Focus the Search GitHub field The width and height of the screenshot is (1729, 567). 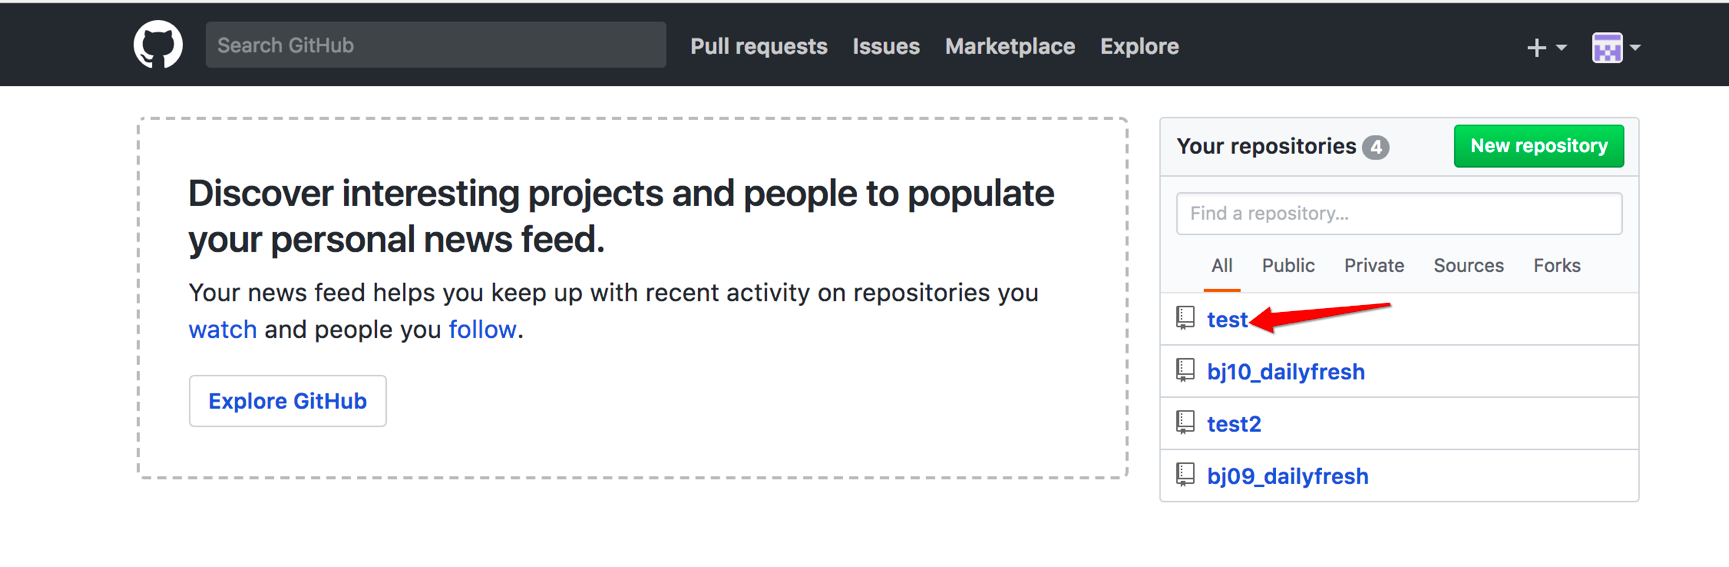435,45
